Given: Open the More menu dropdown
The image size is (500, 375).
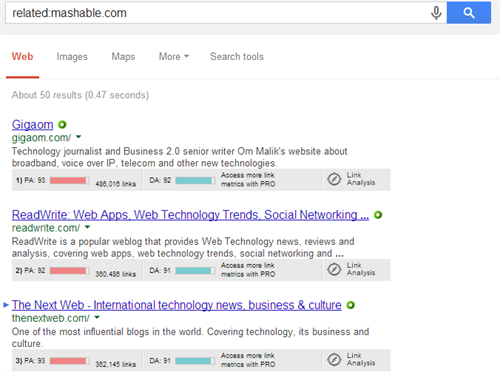Looking at the screenshot, I should pos(174,57).
